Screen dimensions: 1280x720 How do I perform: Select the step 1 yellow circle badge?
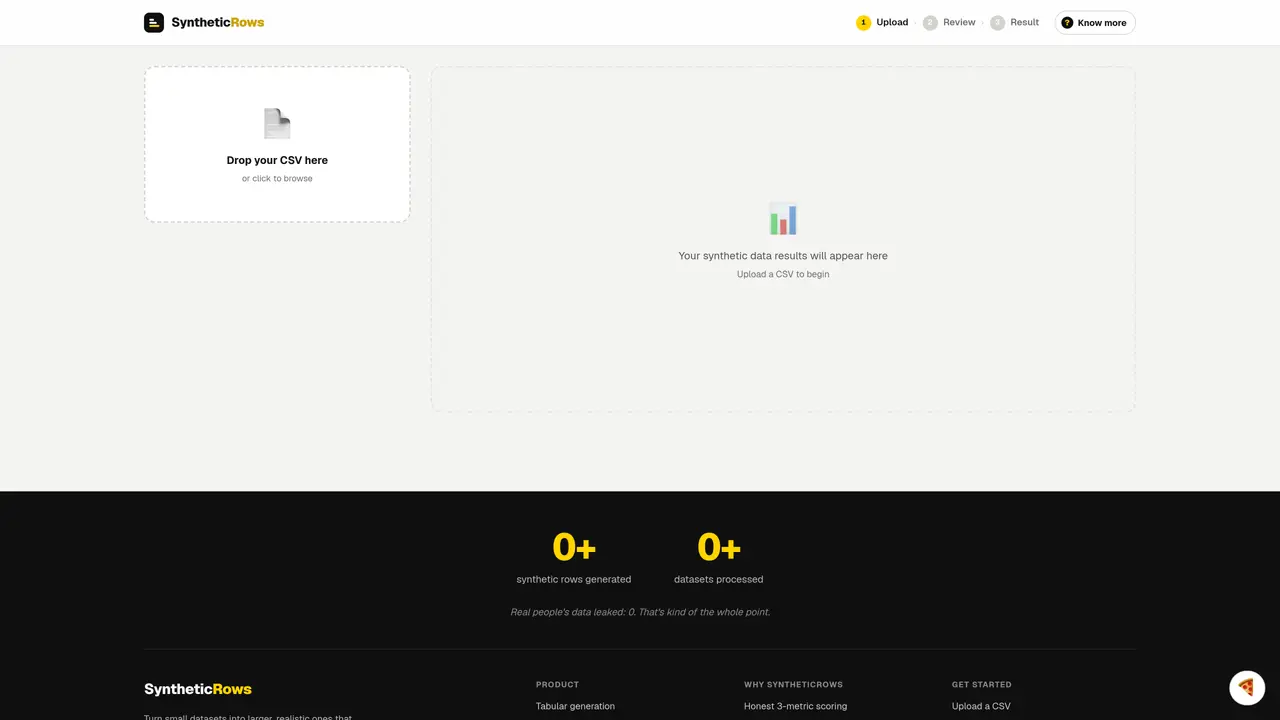pos(863,22)
